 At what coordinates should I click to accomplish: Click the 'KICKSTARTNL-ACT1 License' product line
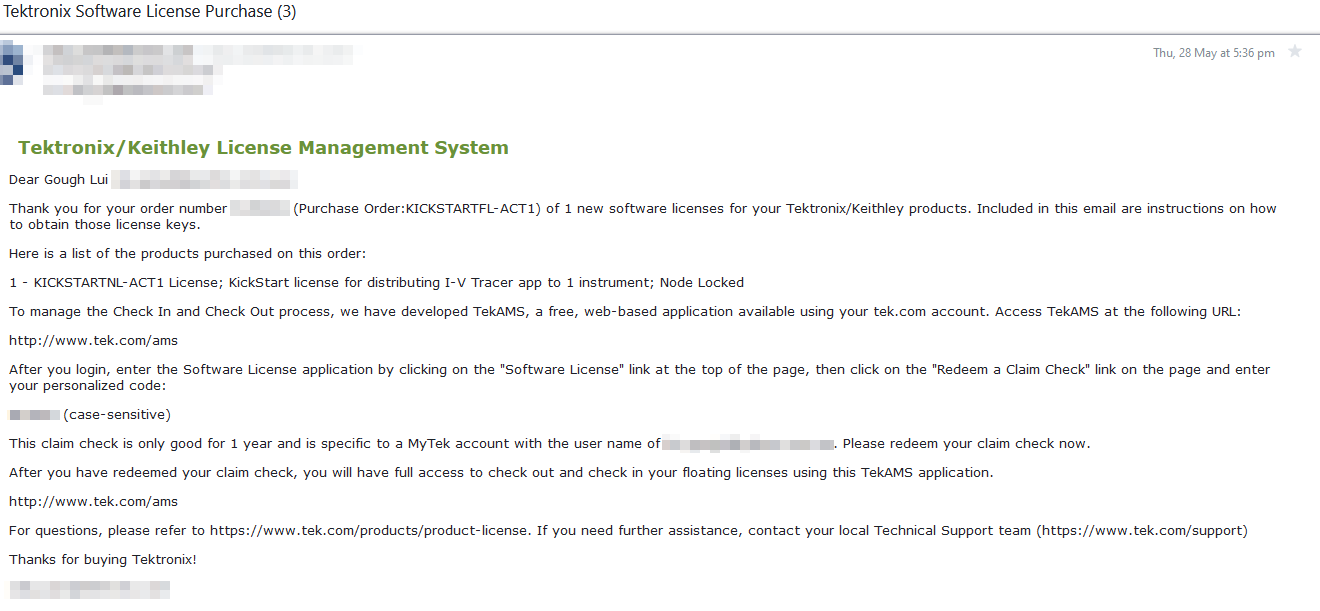tap(376, 283)
